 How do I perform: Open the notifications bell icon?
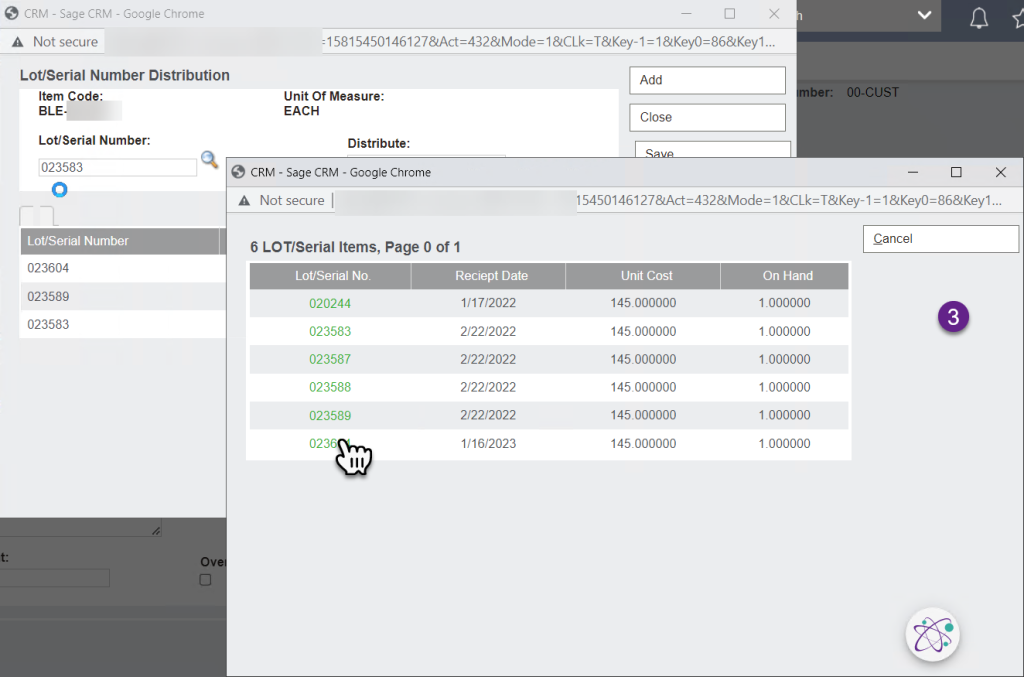978,18
